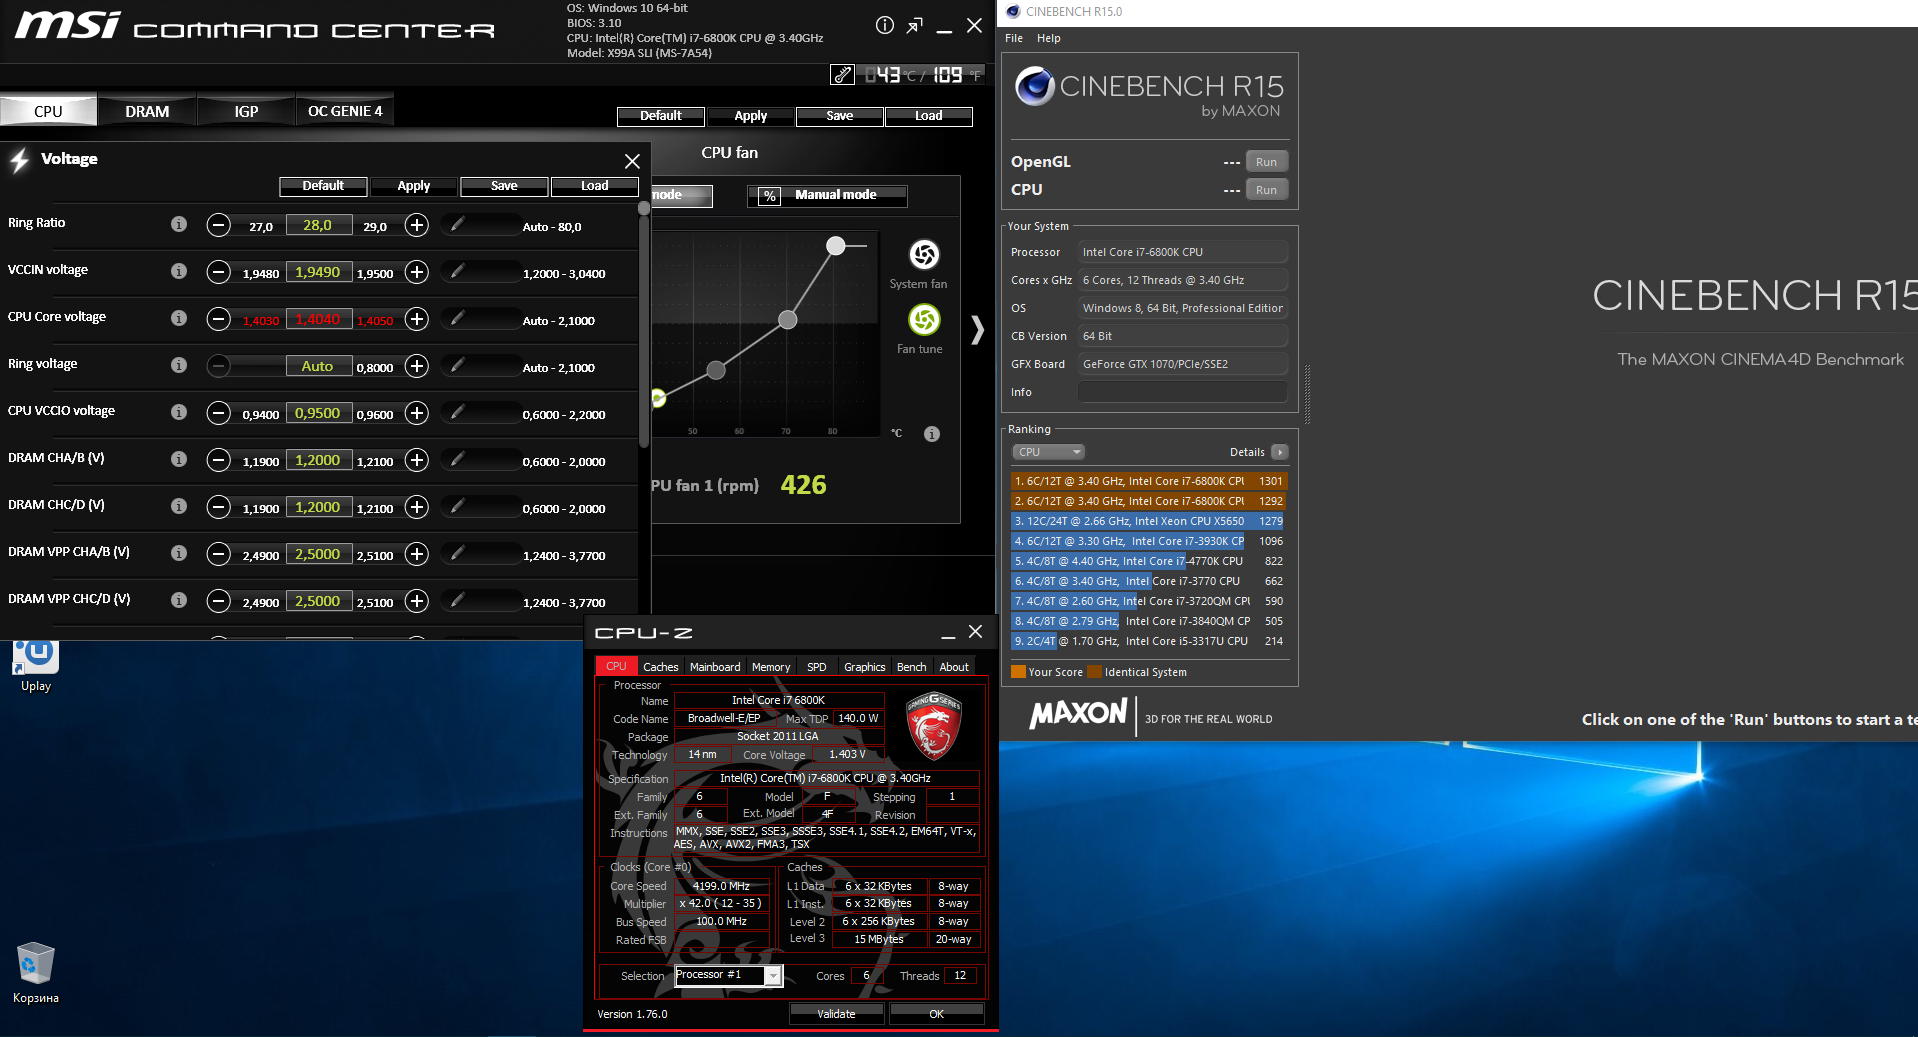Click the thermometer icon beside the temperature readout
The image size is (1918, 1037).
[842, 75]
